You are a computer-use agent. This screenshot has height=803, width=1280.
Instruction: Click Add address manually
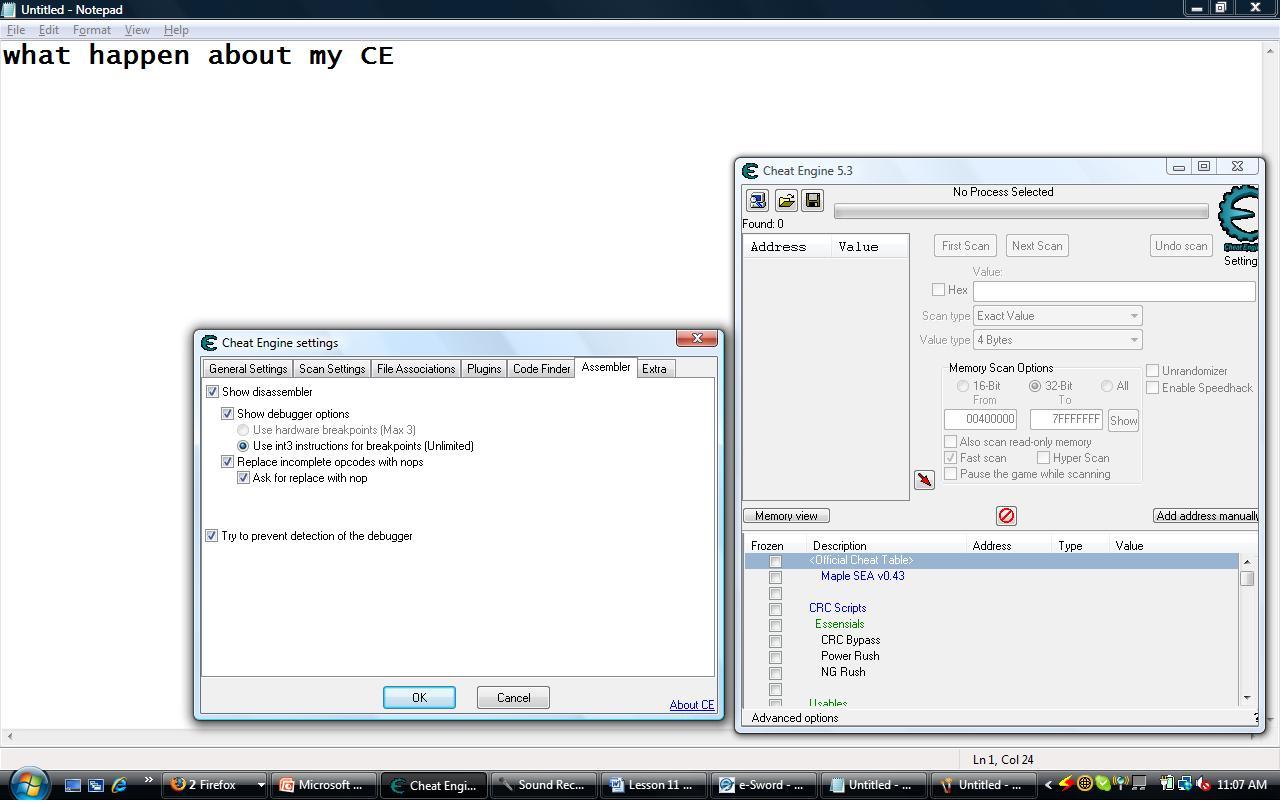(x=1206, y=516)
